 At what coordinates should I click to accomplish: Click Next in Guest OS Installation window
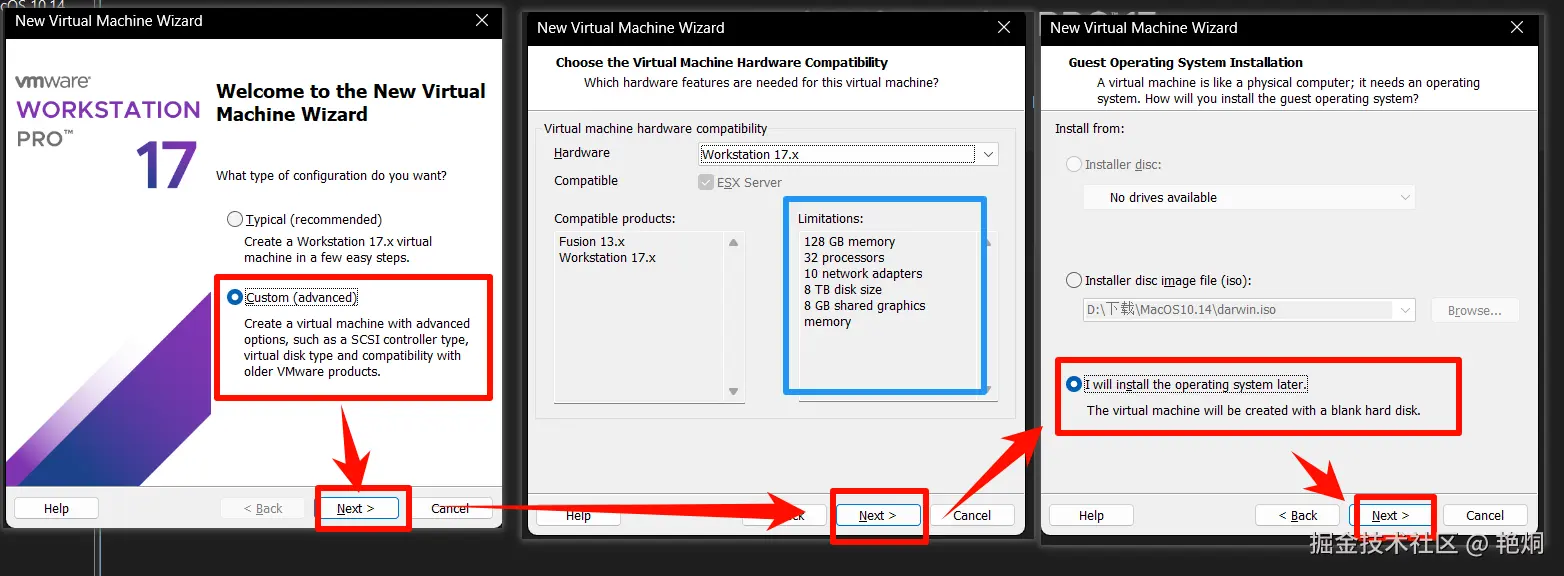tap(1390, 515)
